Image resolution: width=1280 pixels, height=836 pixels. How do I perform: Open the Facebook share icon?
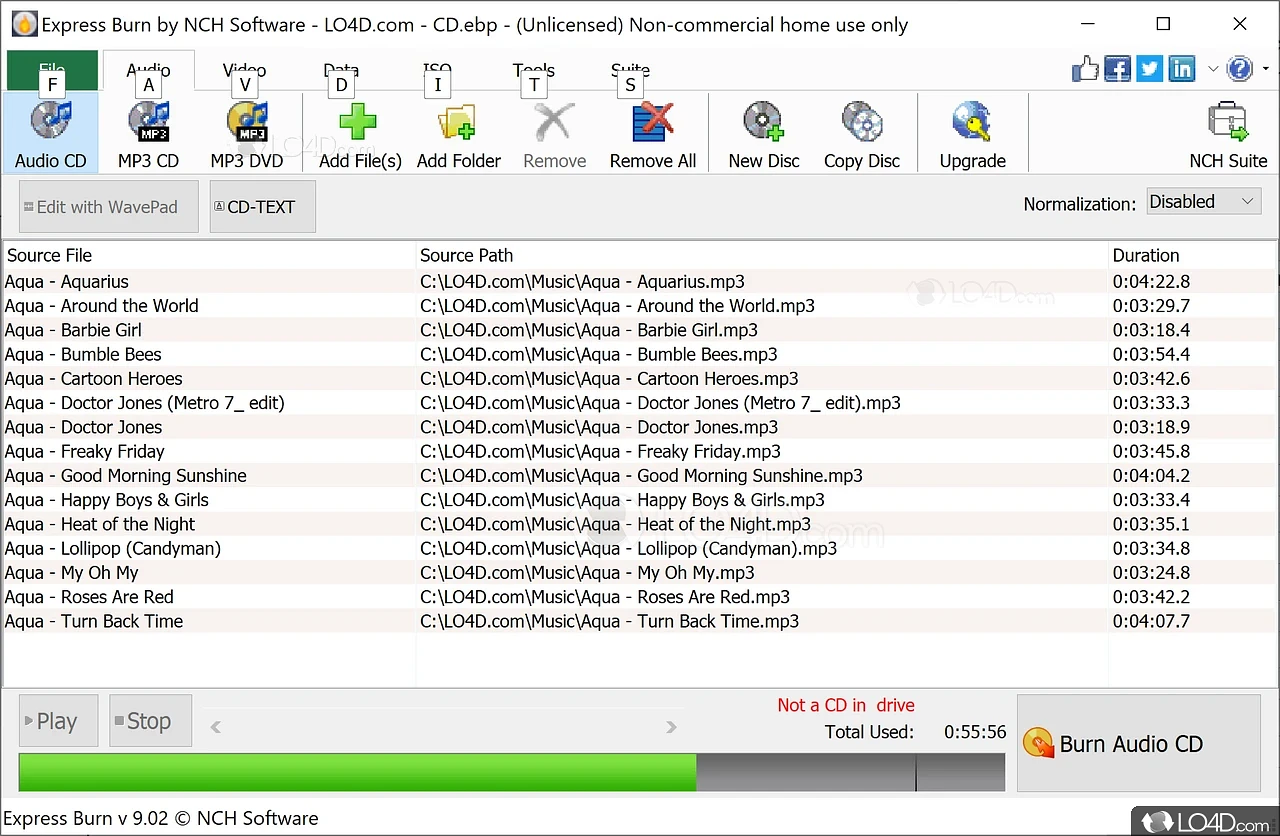point(1118,69)
